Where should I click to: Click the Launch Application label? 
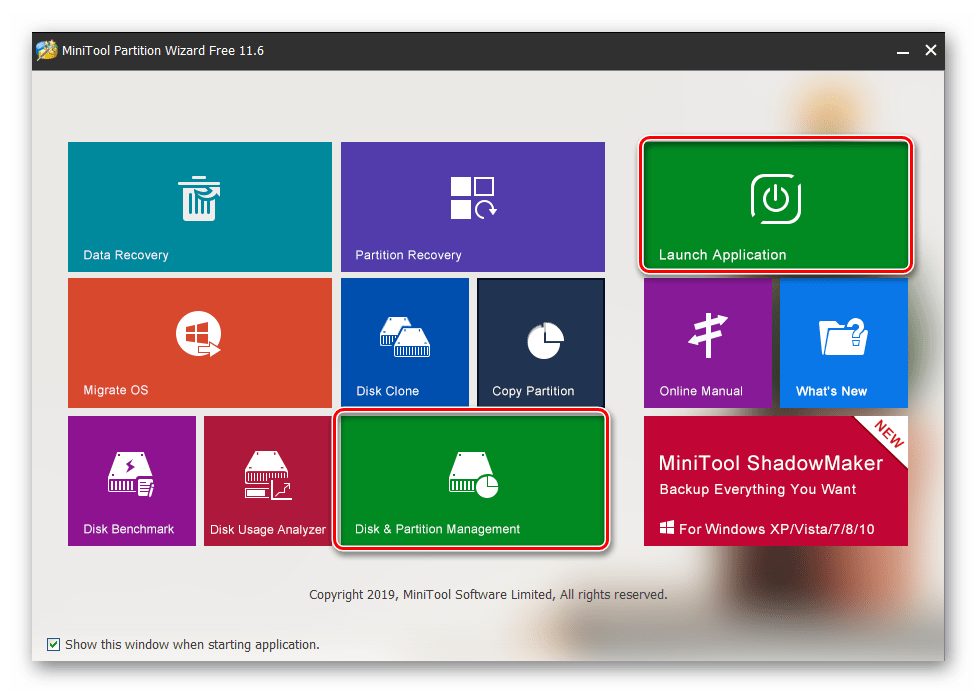tap(722, 255)
